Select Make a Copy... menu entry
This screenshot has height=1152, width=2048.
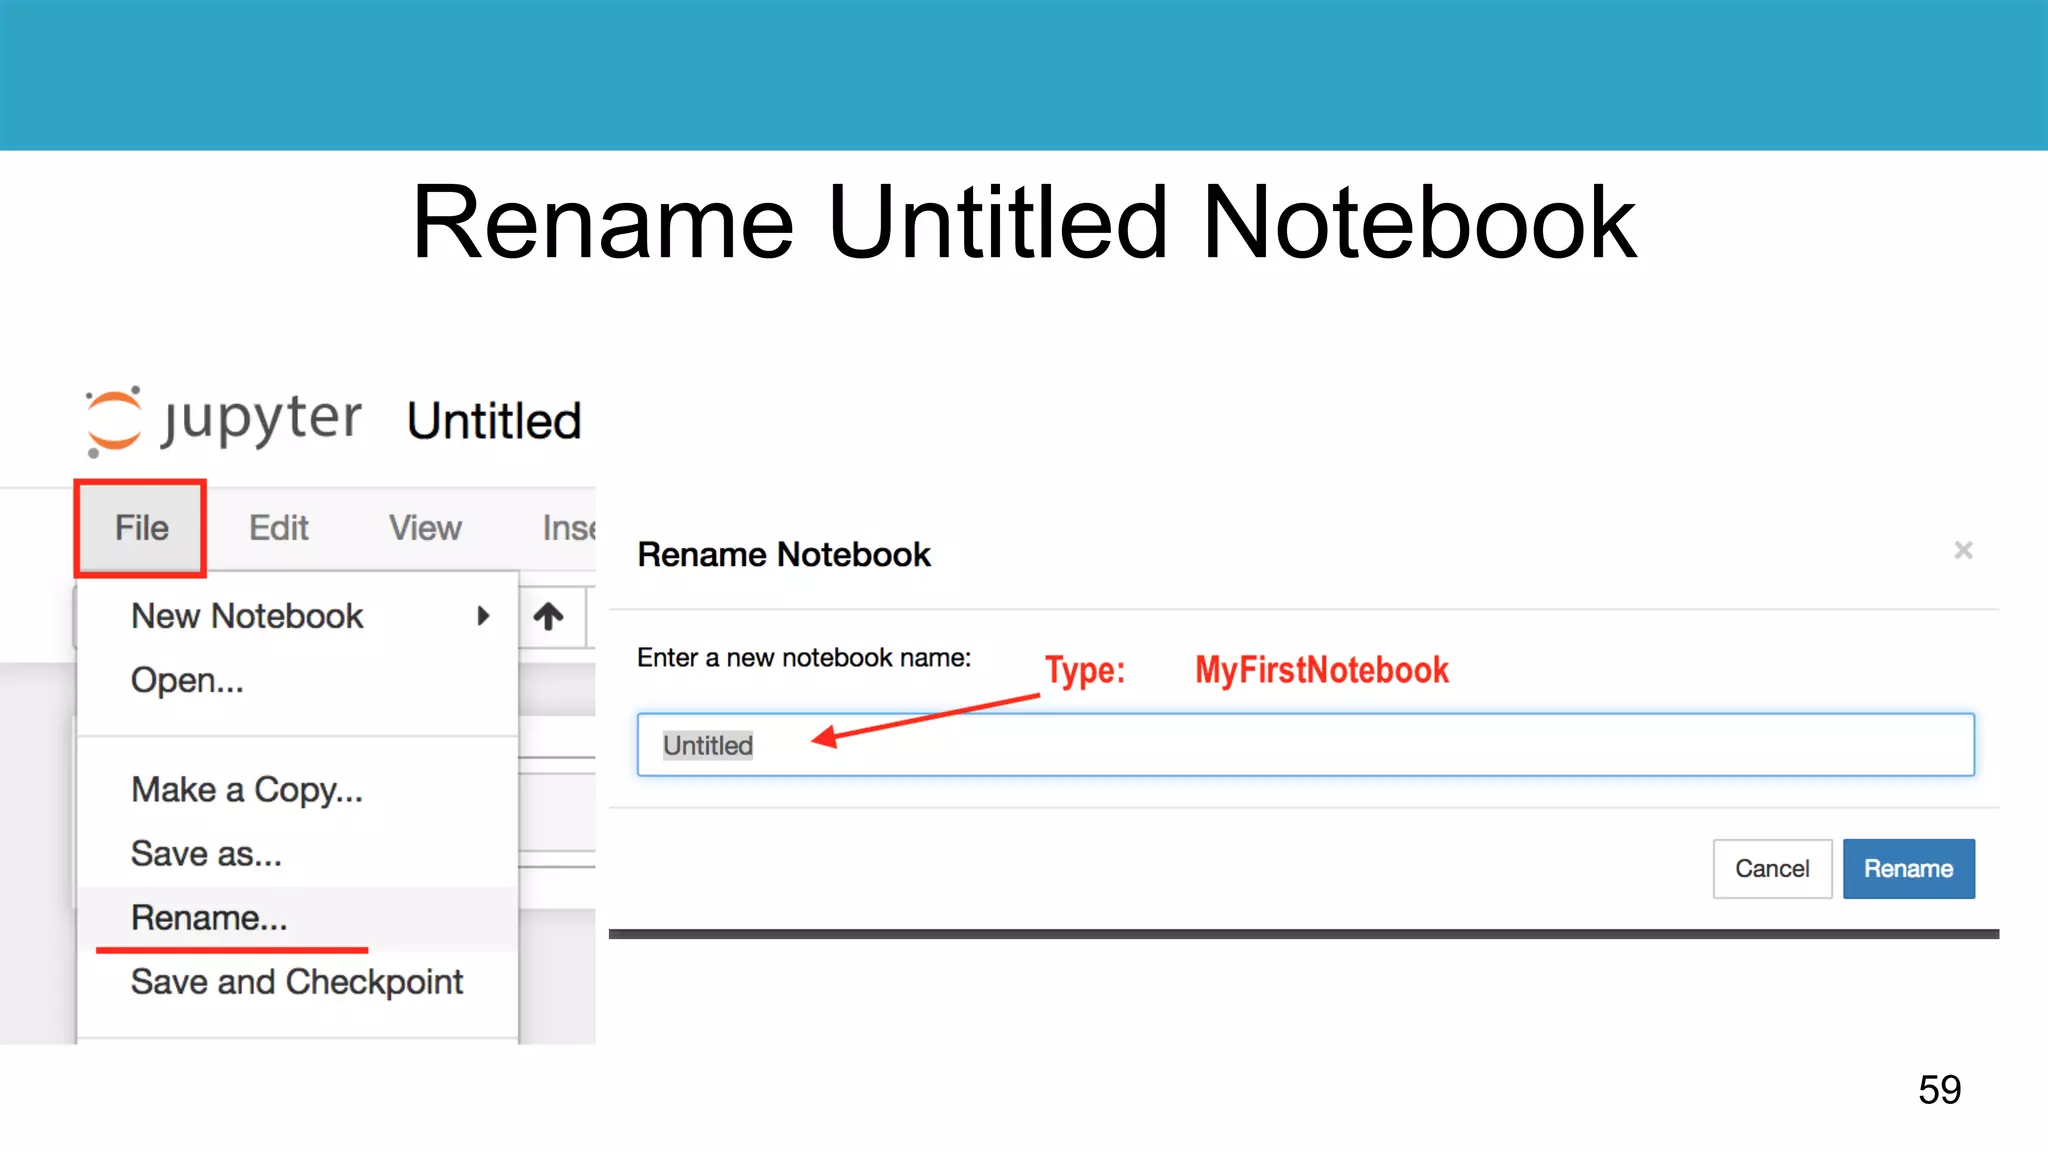point(298,790)
